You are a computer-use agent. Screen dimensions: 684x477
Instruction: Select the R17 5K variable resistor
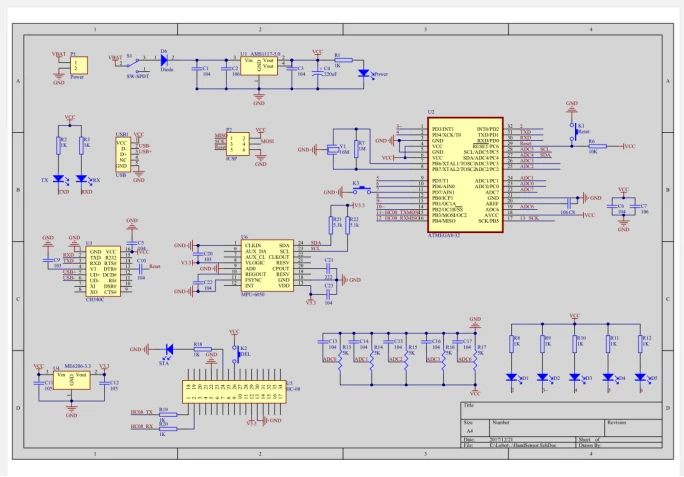475,361
